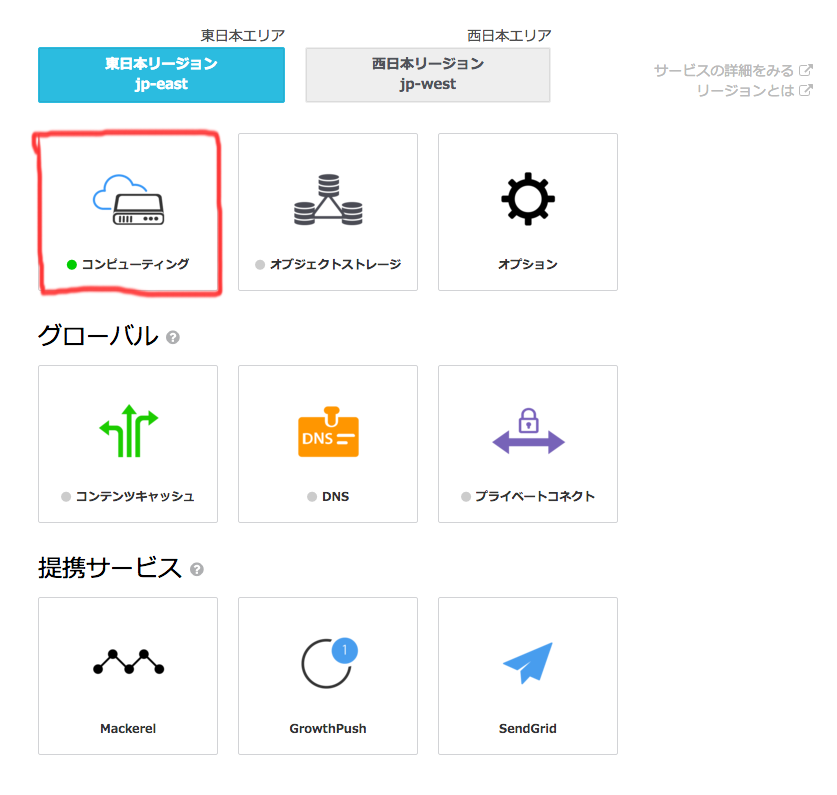
Task: Click gray status dot beside オブジェクトストレージ
Action: (x=260, y=265)
